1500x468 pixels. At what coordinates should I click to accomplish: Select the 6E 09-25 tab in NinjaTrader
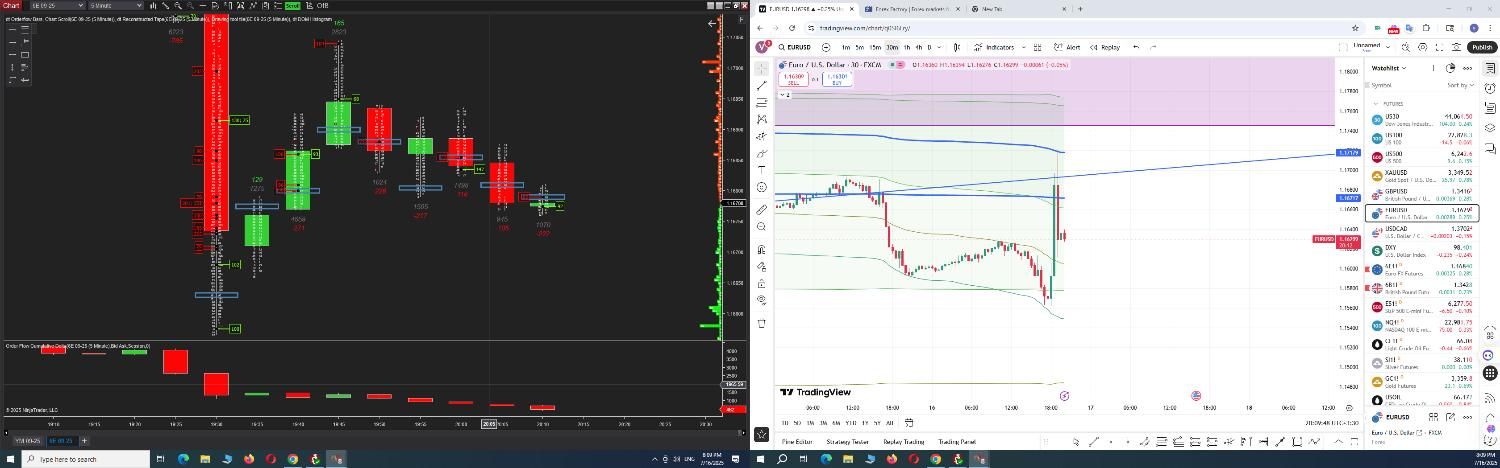pyautogui.click(x=61, y=440)
